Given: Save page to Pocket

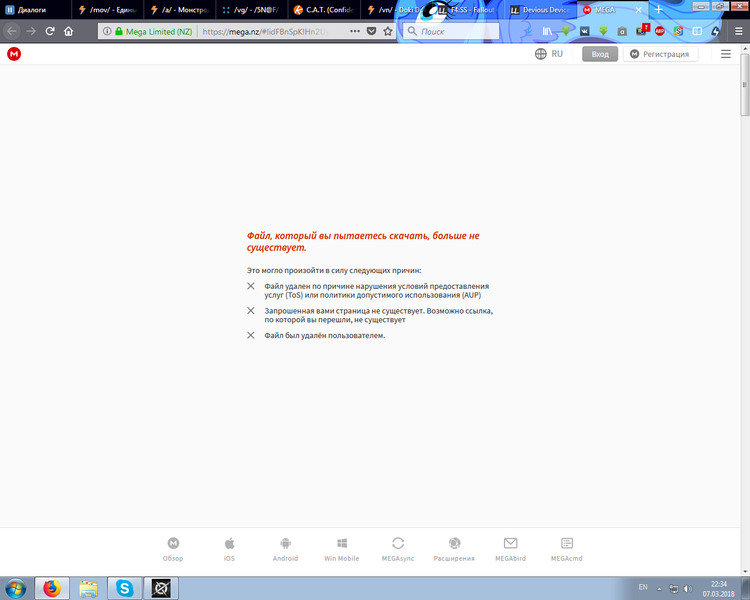Looking at the screenshot, I should 371,31.
